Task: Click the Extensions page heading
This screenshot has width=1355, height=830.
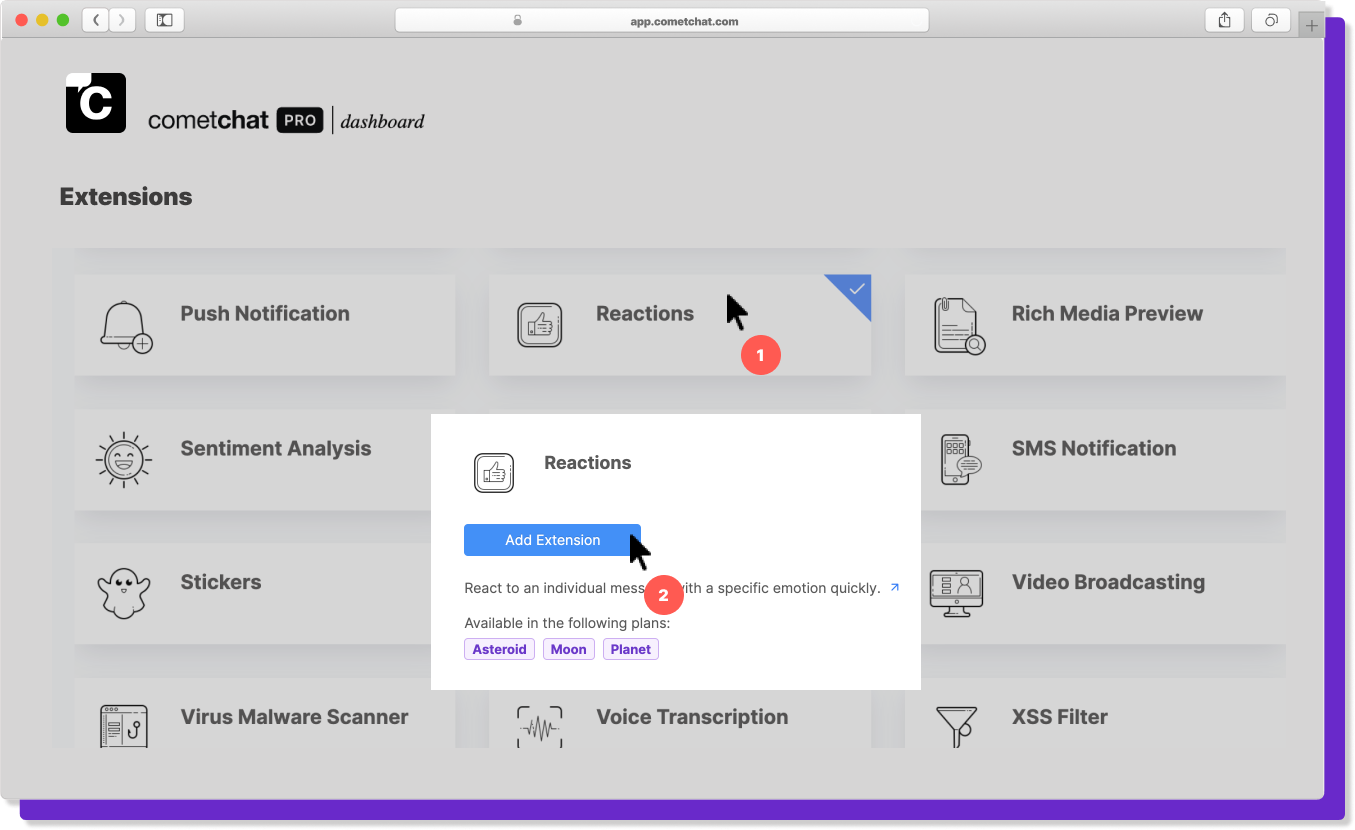Action: click(126, 197)
